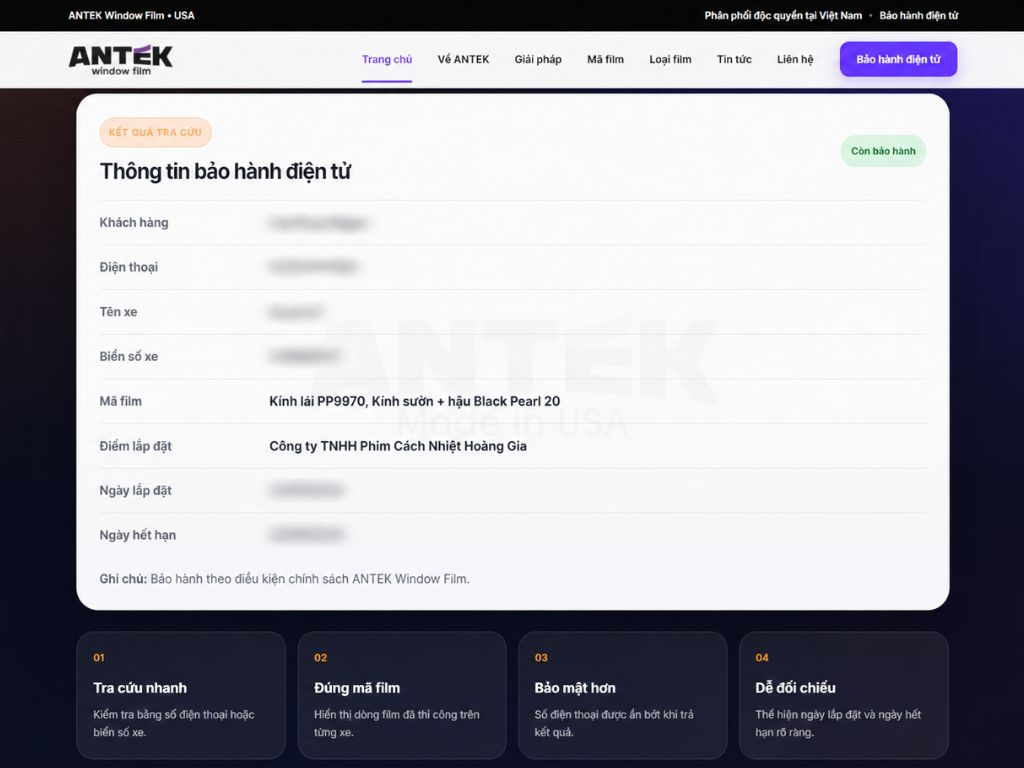
Task: Go to the Về ANTEK page
Action: pos(463,59)
